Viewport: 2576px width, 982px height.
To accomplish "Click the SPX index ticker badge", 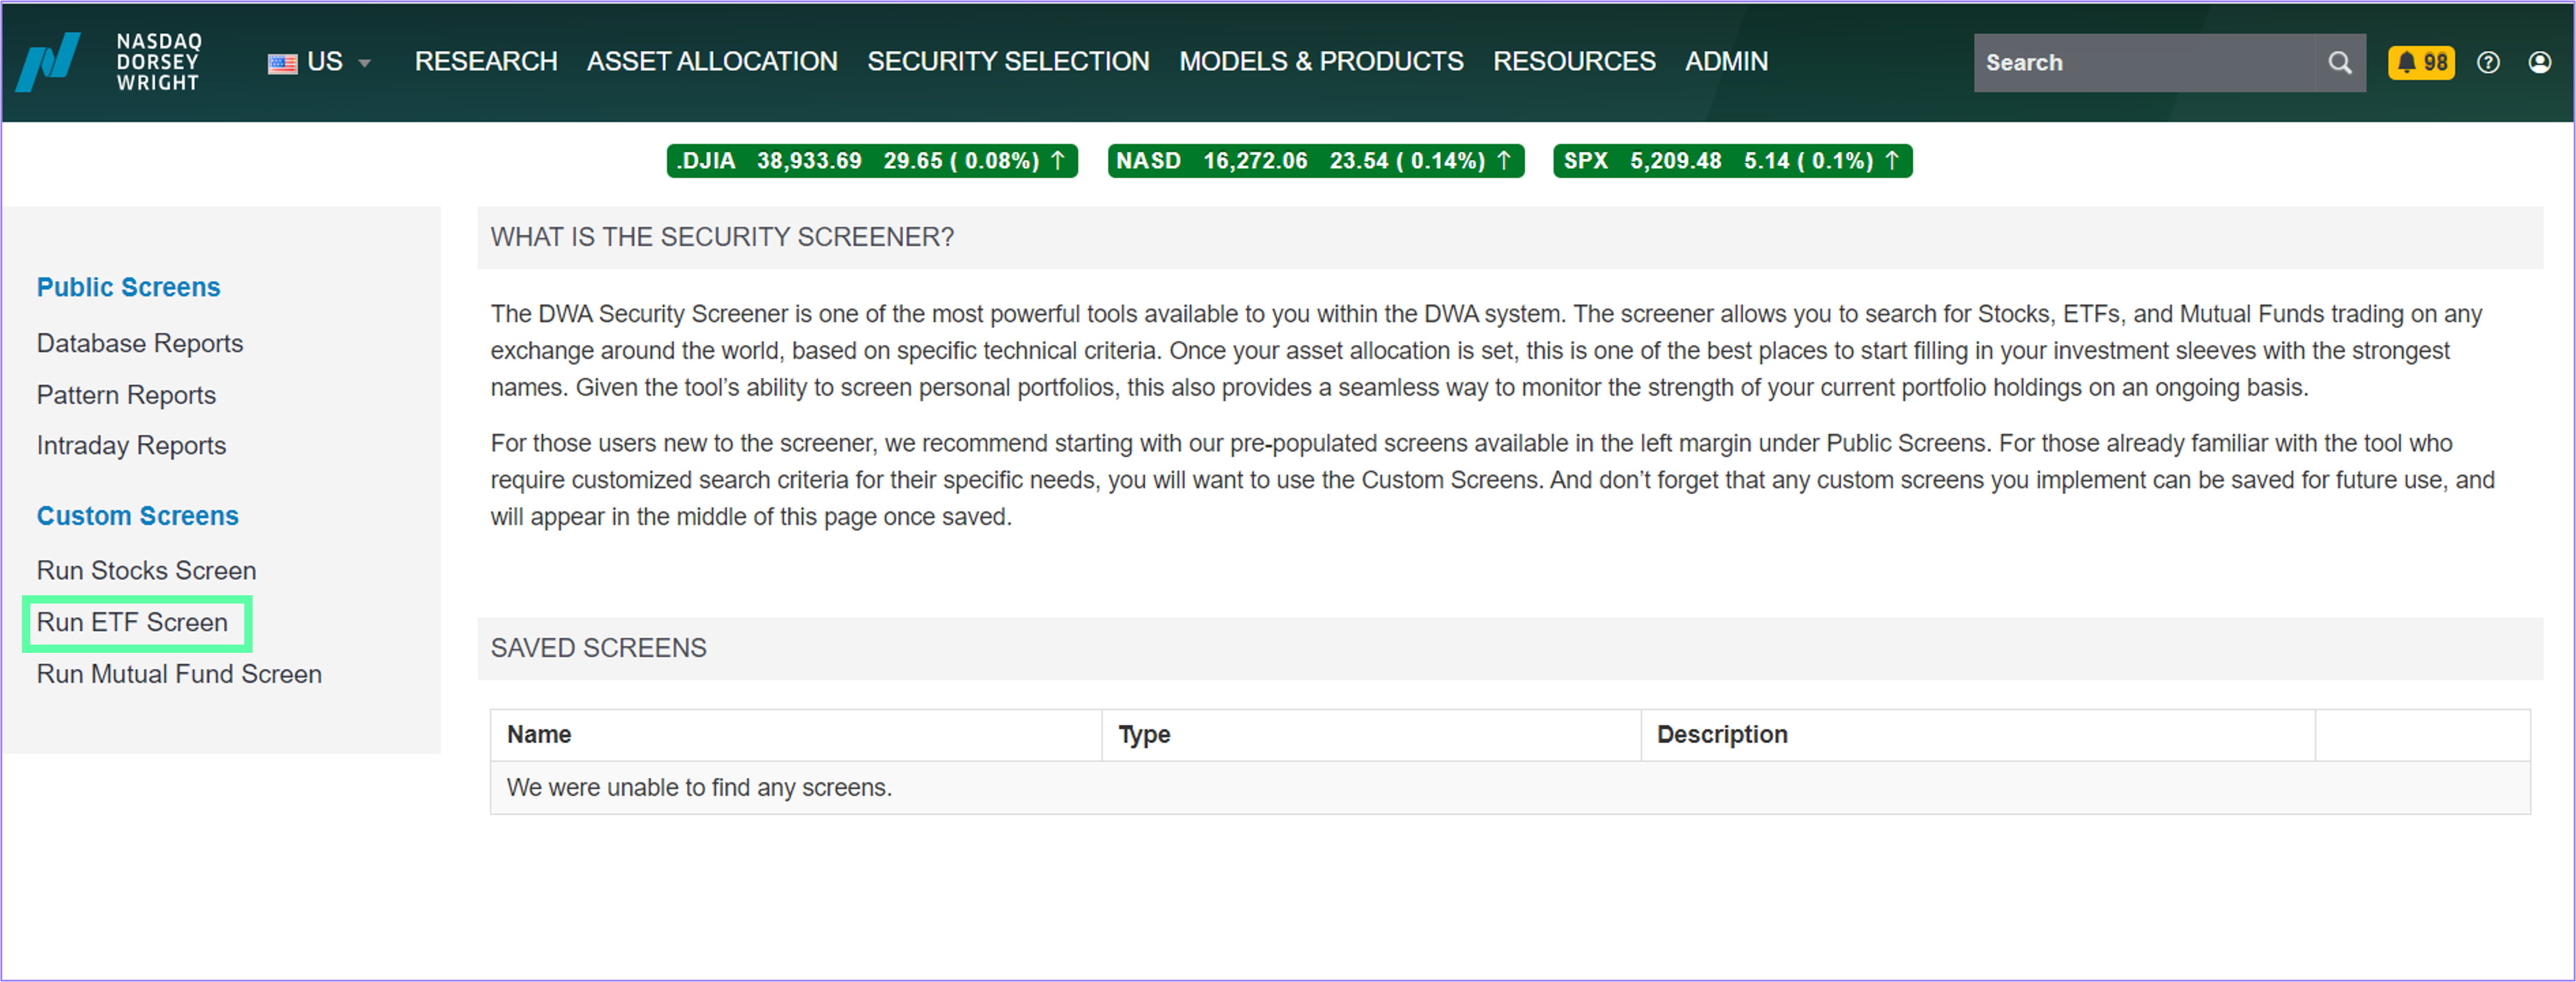I will (x=1732, y=161).
